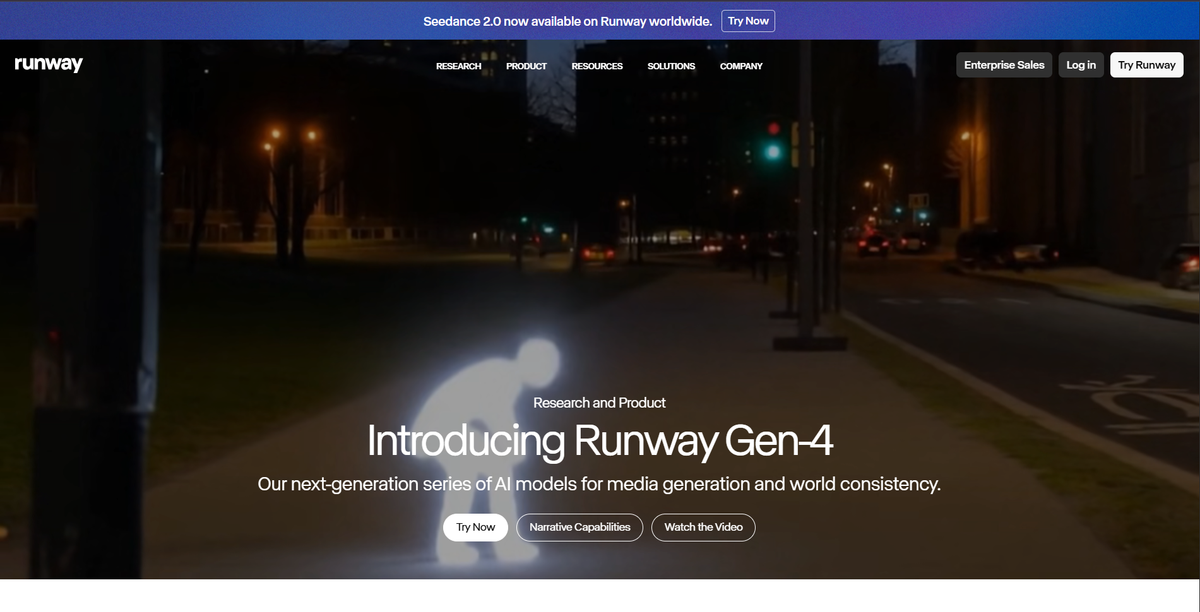Click the Enterprise Sales button

pyautogui.click(x=1004, y=64)
